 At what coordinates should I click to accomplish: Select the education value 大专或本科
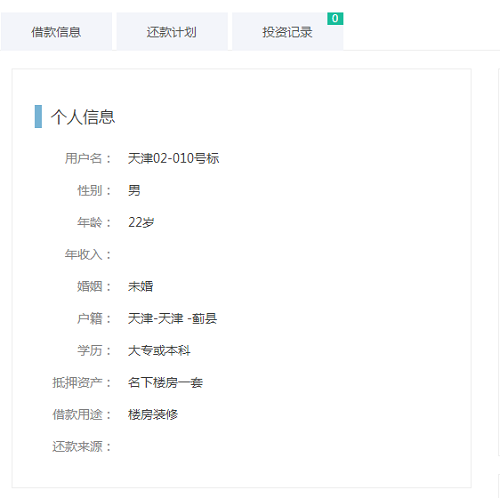[x=159, y=351]
